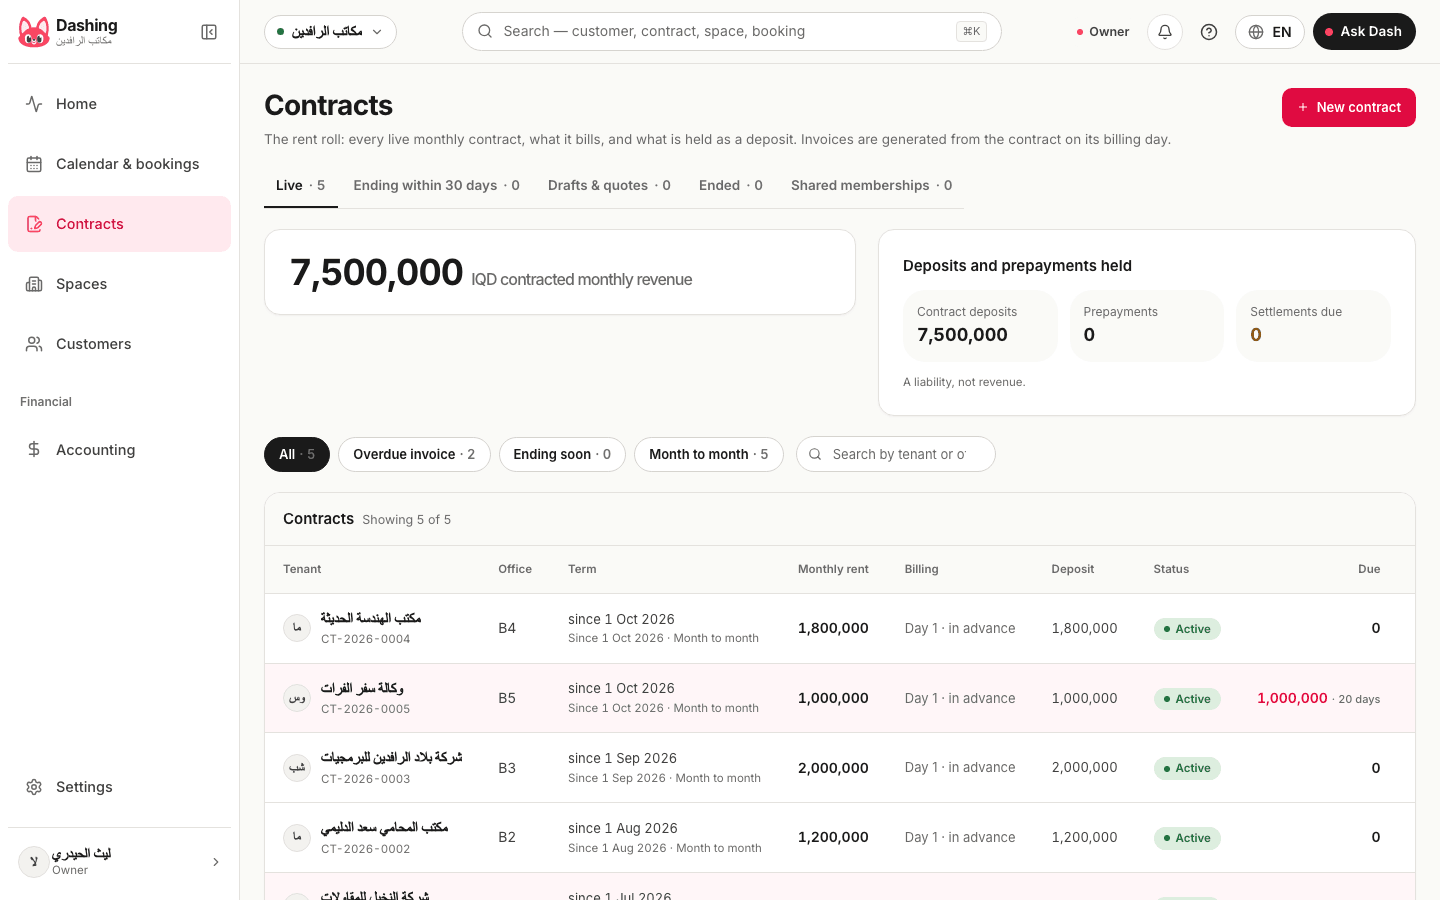Click the Dashing logo
The image size is (1440, 900).
pyautogui.click(x=34, y=32)
